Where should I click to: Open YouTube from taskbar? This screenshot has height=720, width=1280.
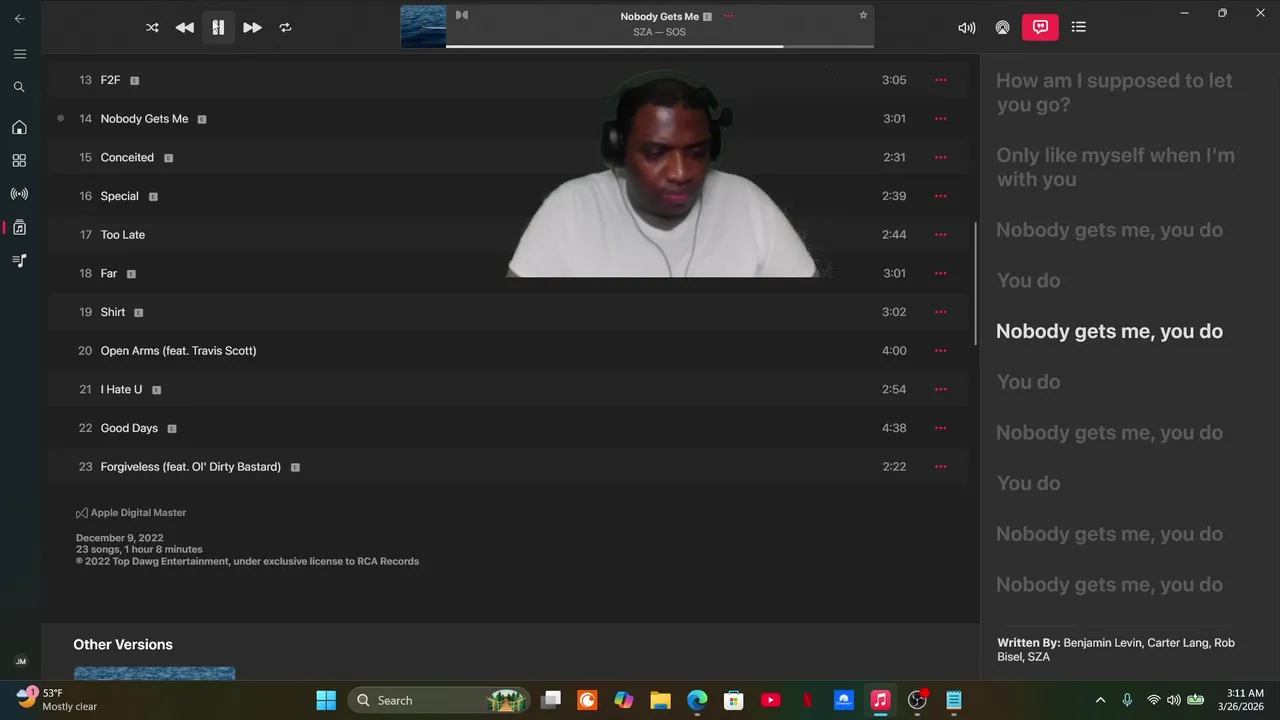click(x=770, y=700)
